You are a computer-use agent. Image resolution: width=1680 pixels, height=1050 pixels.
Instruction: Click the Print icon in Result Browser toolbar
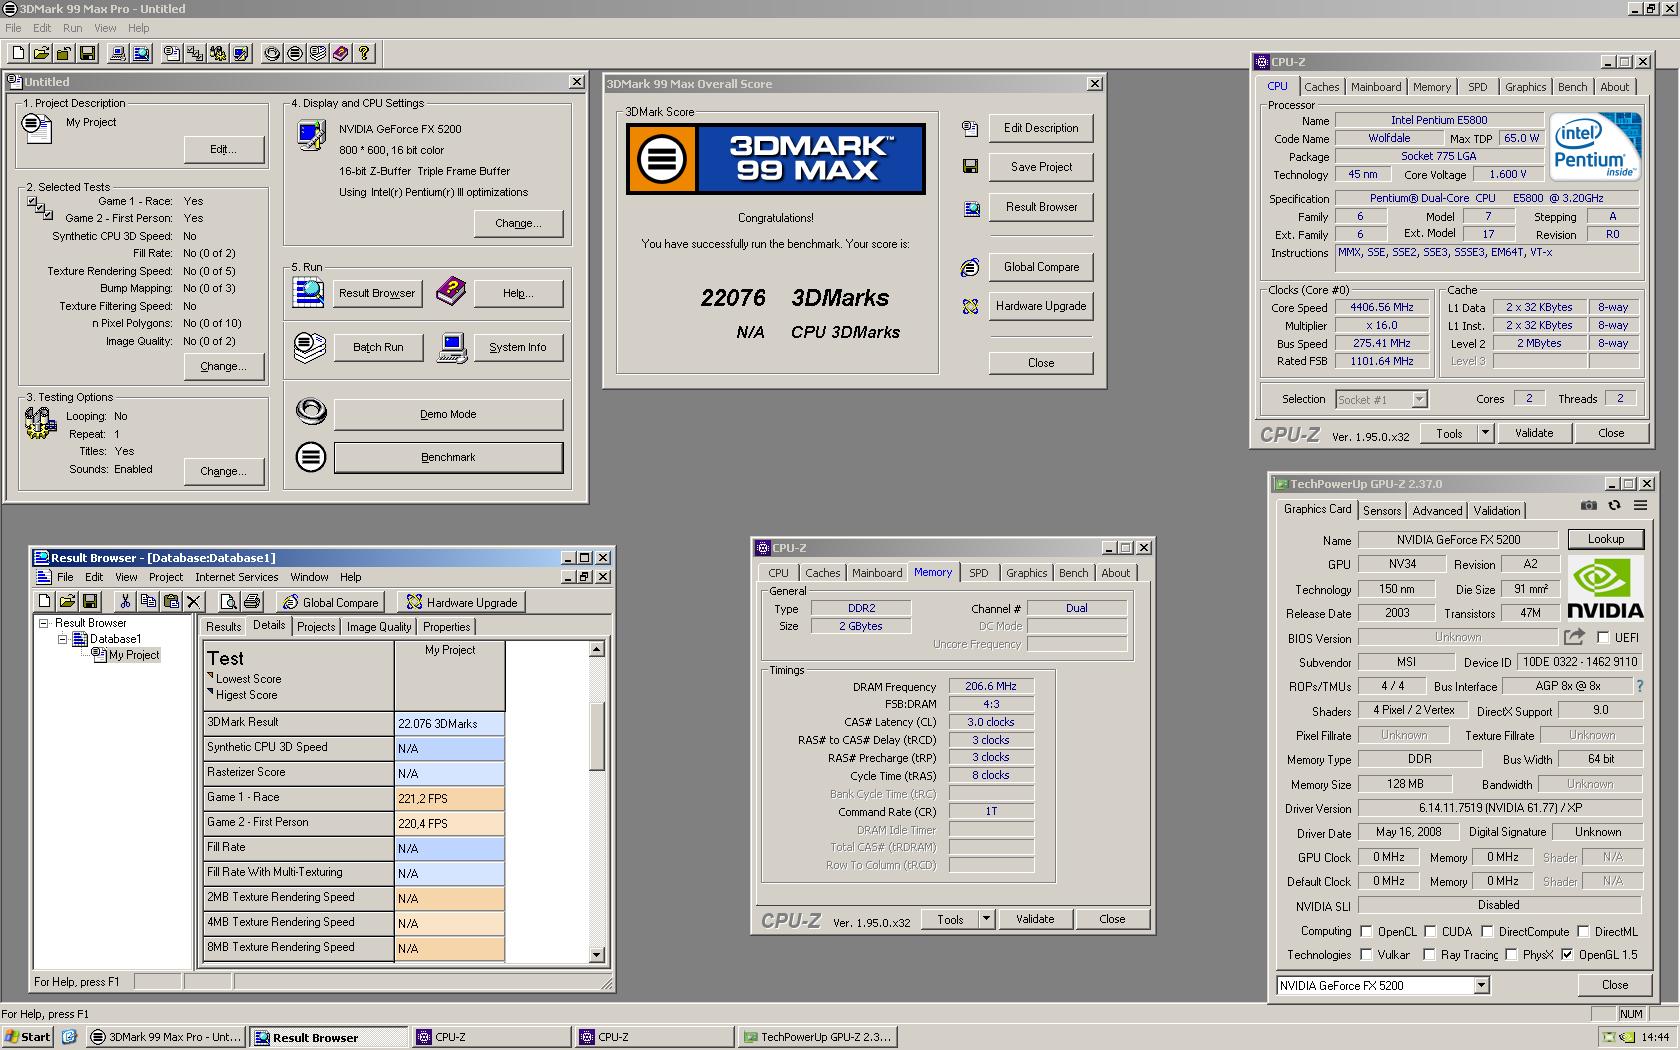pos(252,601)
